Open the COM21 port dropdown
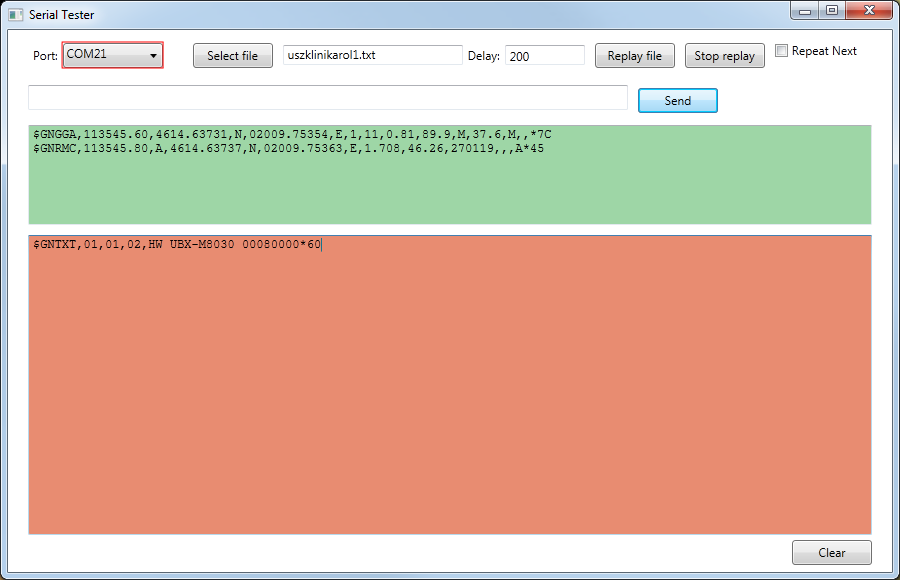Screen dimensions: 900x580 pos(112,55)
